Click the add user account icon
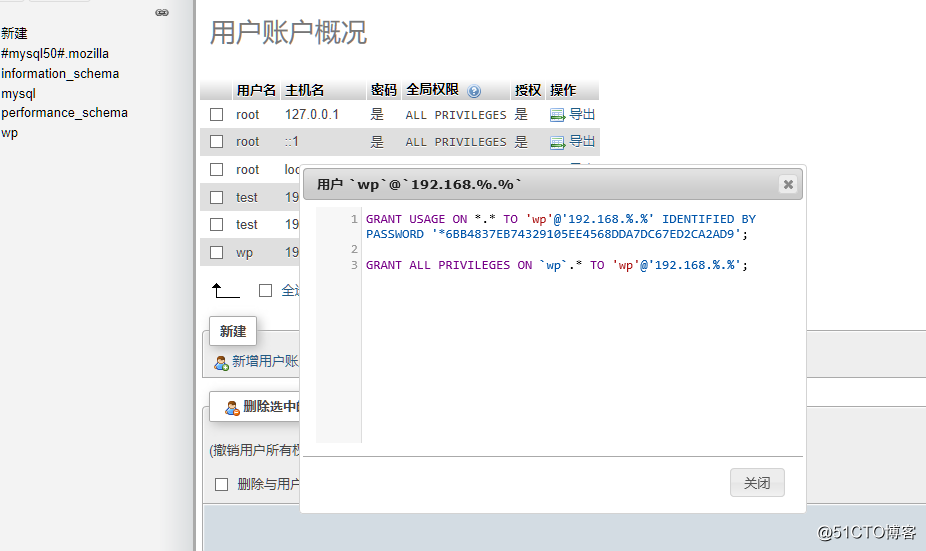This screenshot has width=926, height=551. [221, 363]
